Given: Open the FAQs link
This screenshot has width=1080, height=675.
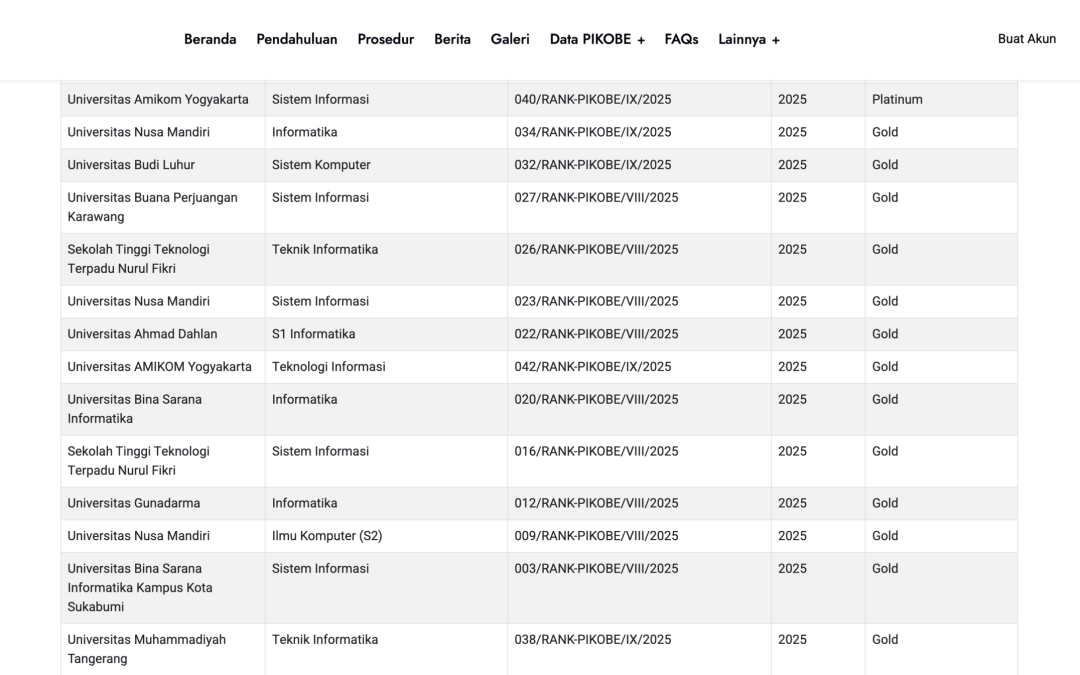Looking at the screenshot, I should [x=681, y=39].
